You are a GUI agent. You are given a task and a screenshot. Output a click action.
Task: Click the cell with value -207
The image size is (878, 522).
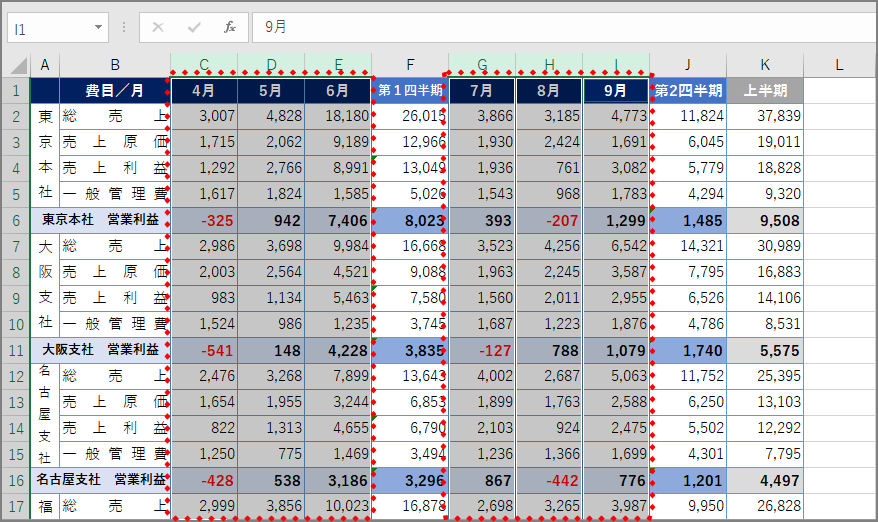click(x=549, y=221)
